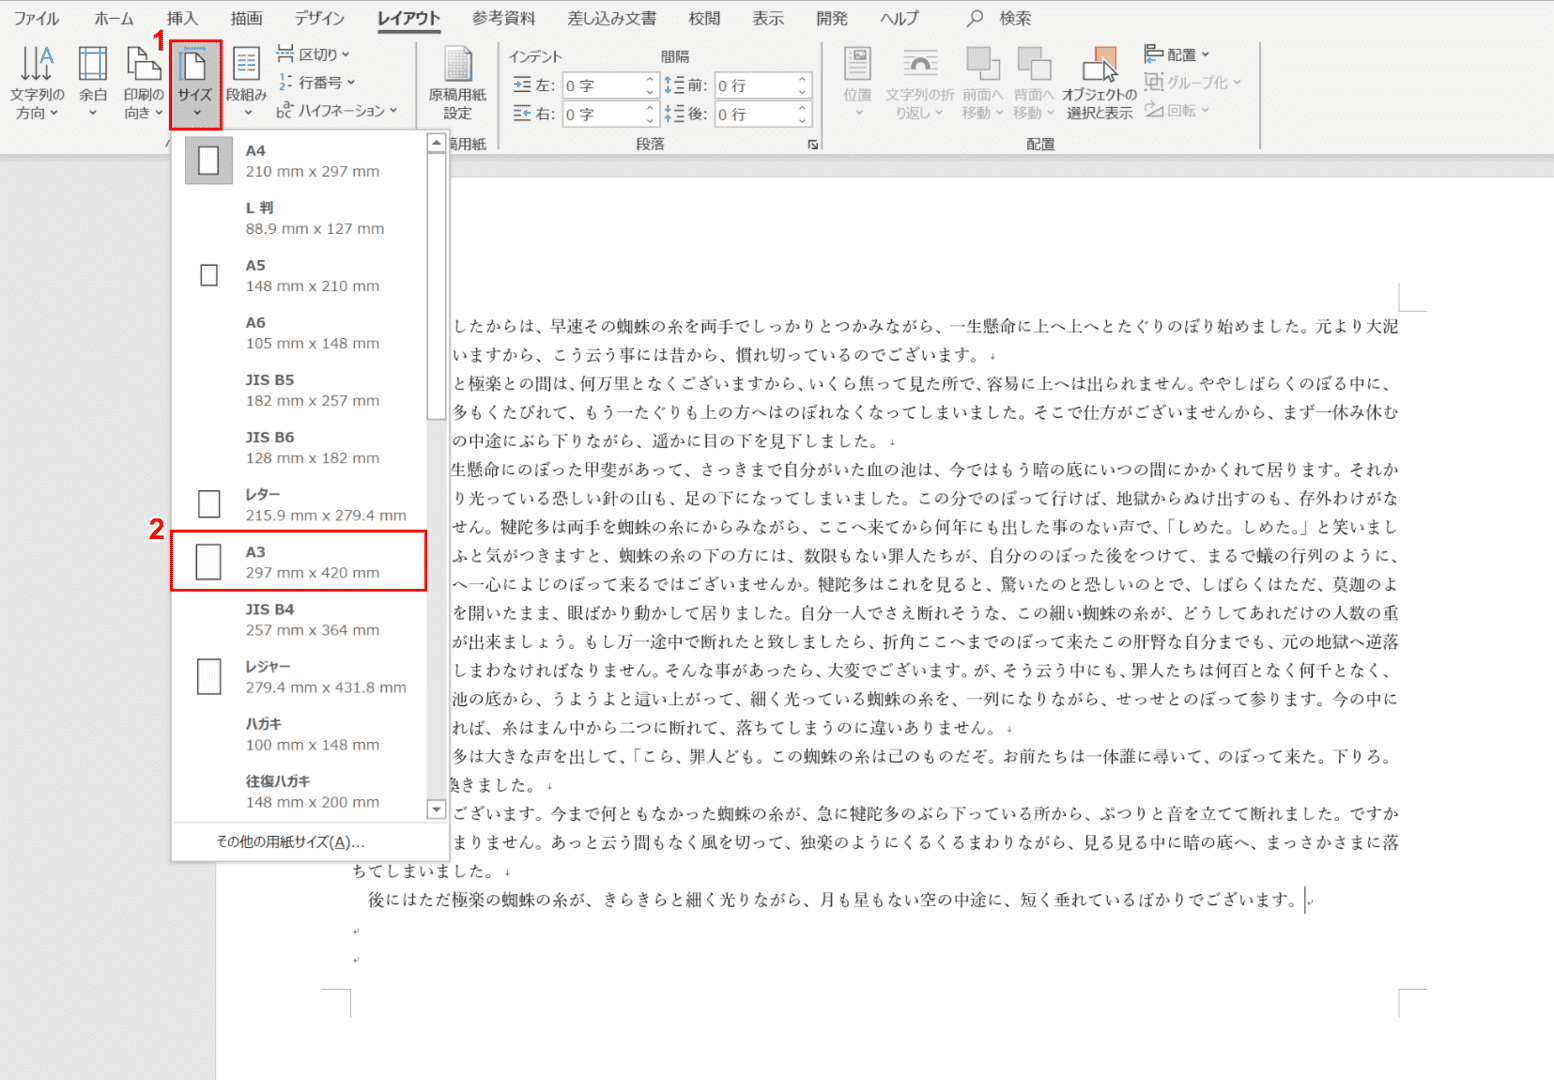Click the サイズ paper size button
Image resolution: width=1554 pixels, height=1080 pixels.
pos(195,83)
